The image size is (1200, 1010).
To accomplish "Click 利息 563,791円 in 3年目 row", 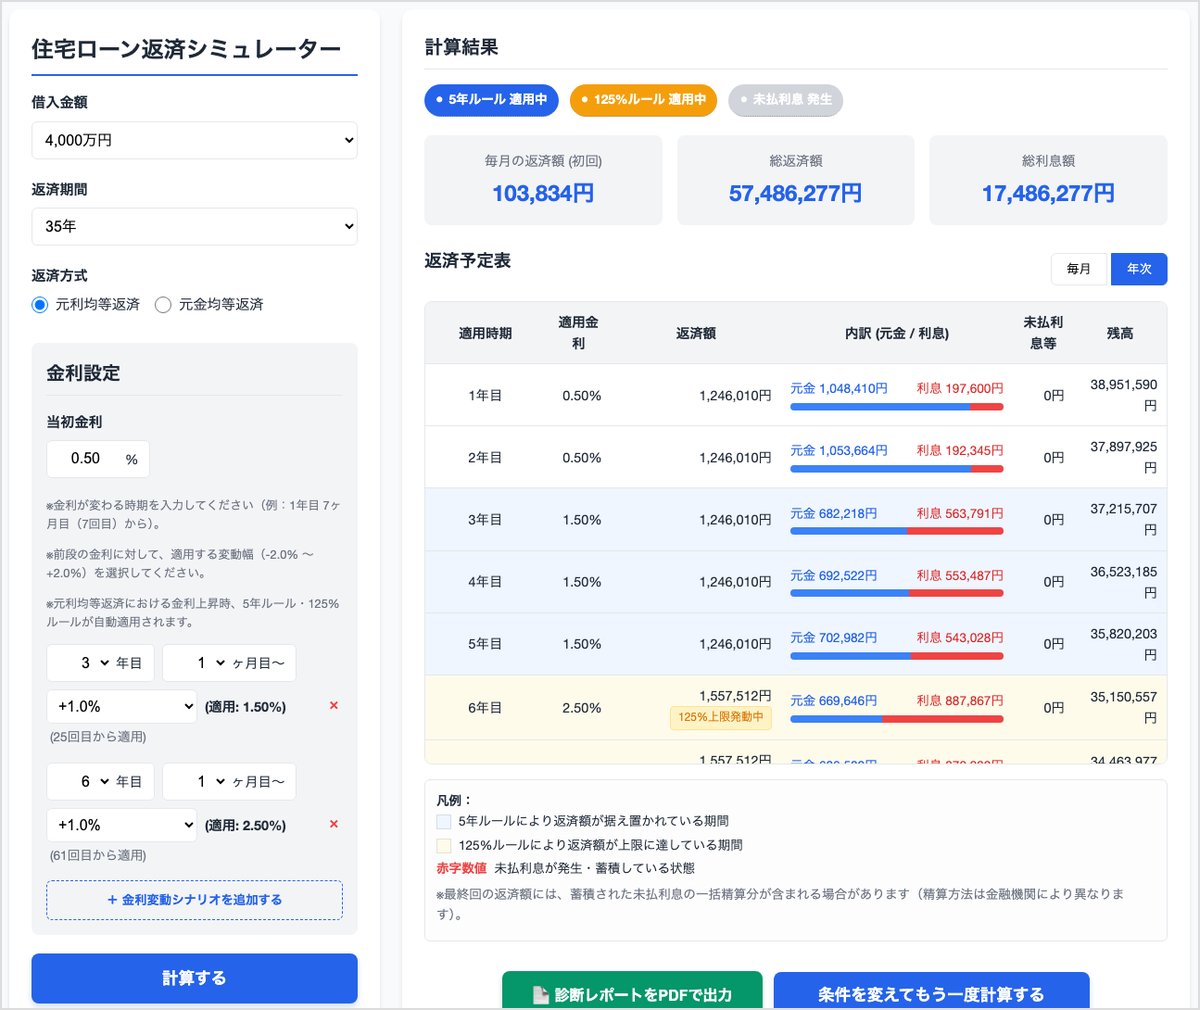I will tap(960, 513).
